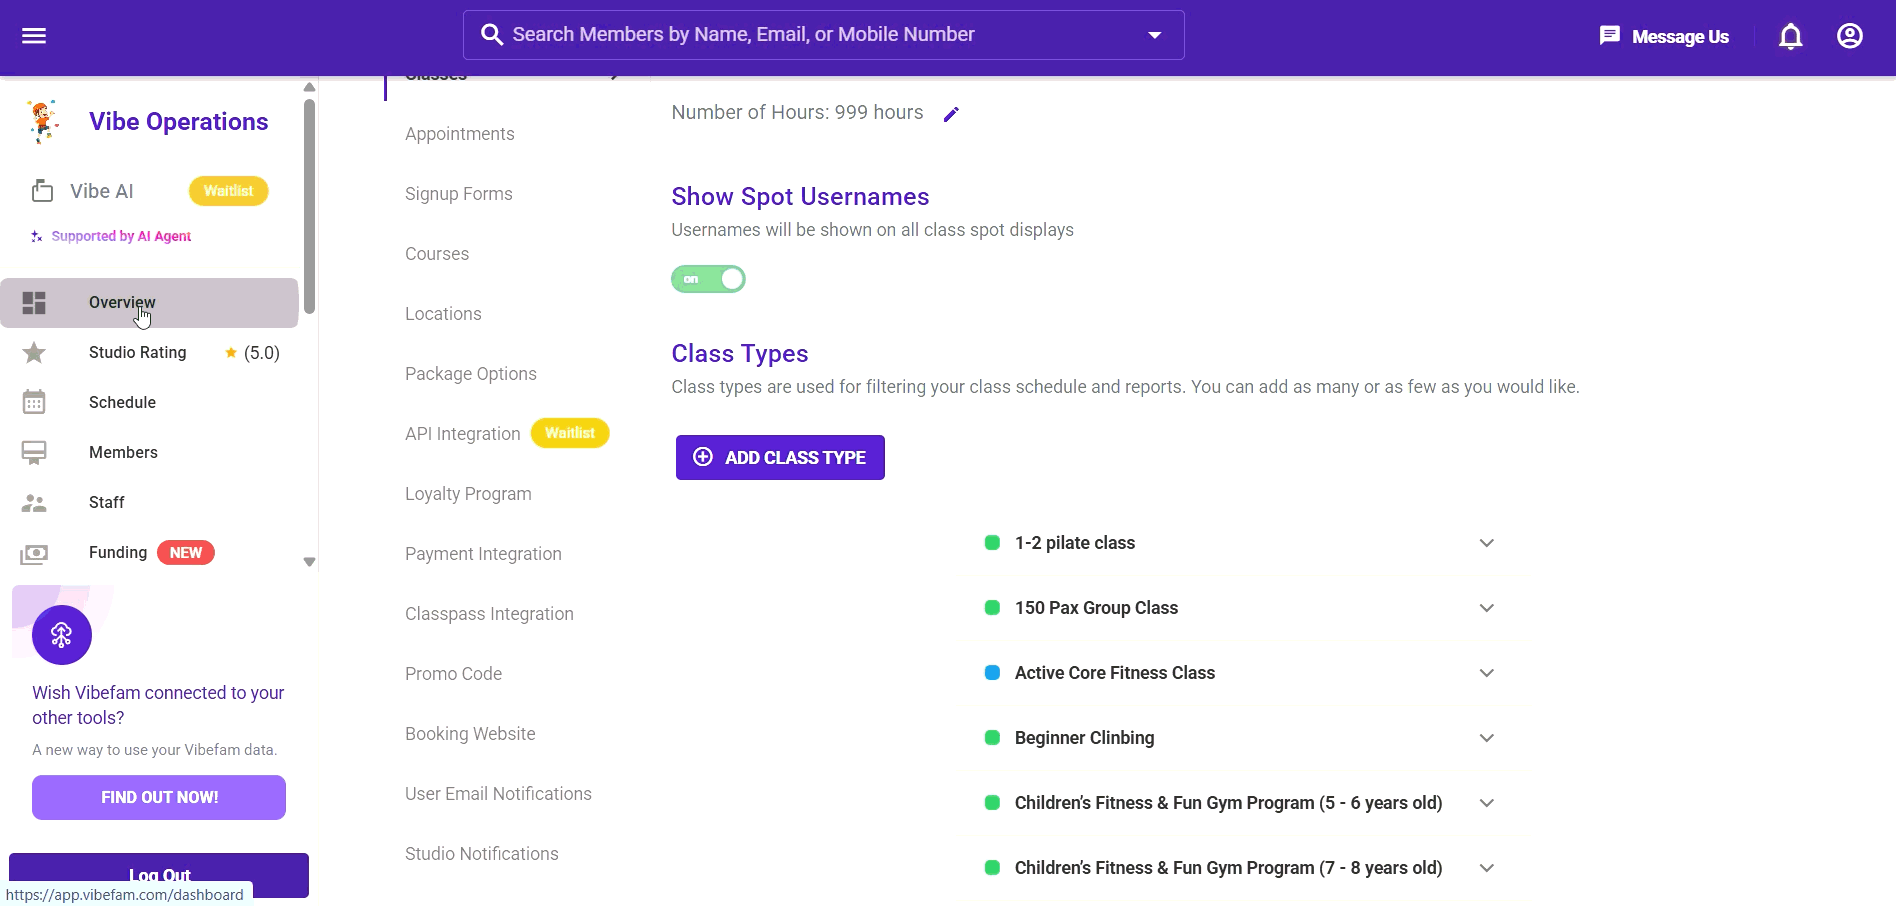
Task: Click the Studio Rating star icon
Action: pos(34,352)
